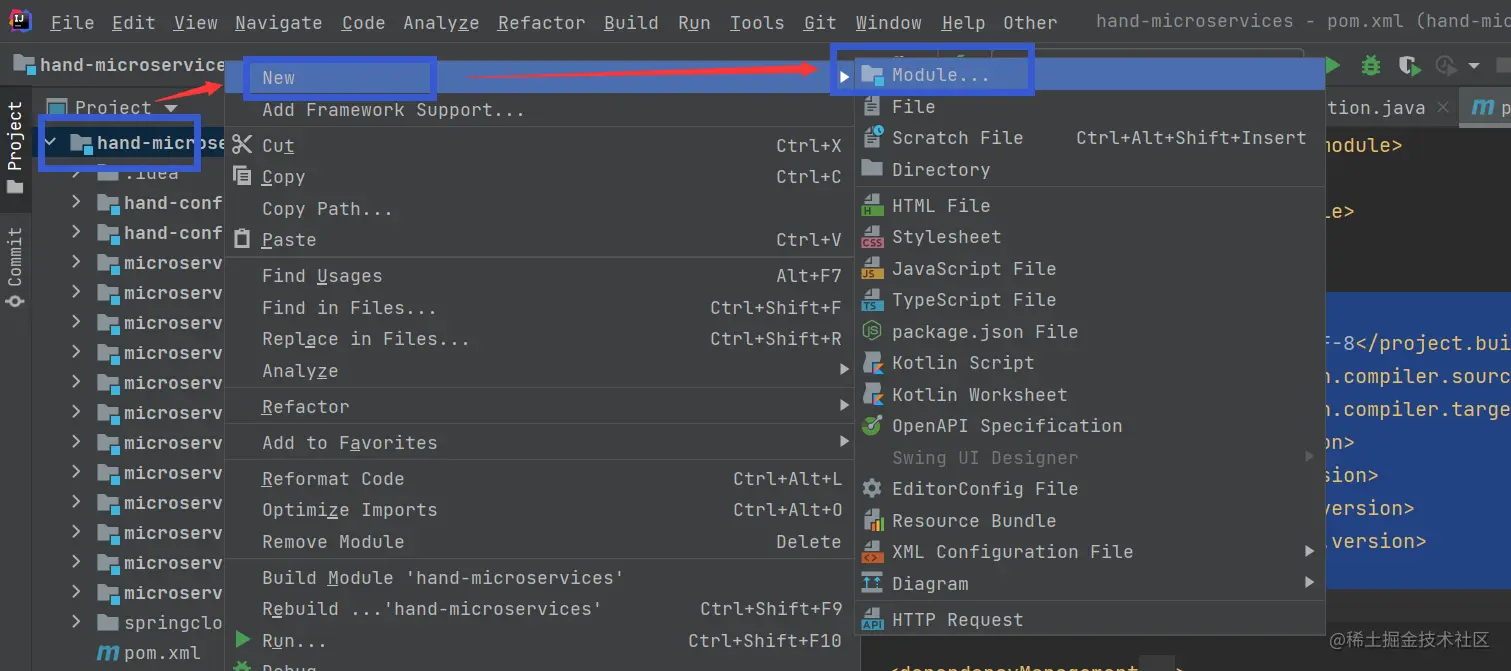
Task: Select the .idea folder in the tree
Action: [150, 173]
